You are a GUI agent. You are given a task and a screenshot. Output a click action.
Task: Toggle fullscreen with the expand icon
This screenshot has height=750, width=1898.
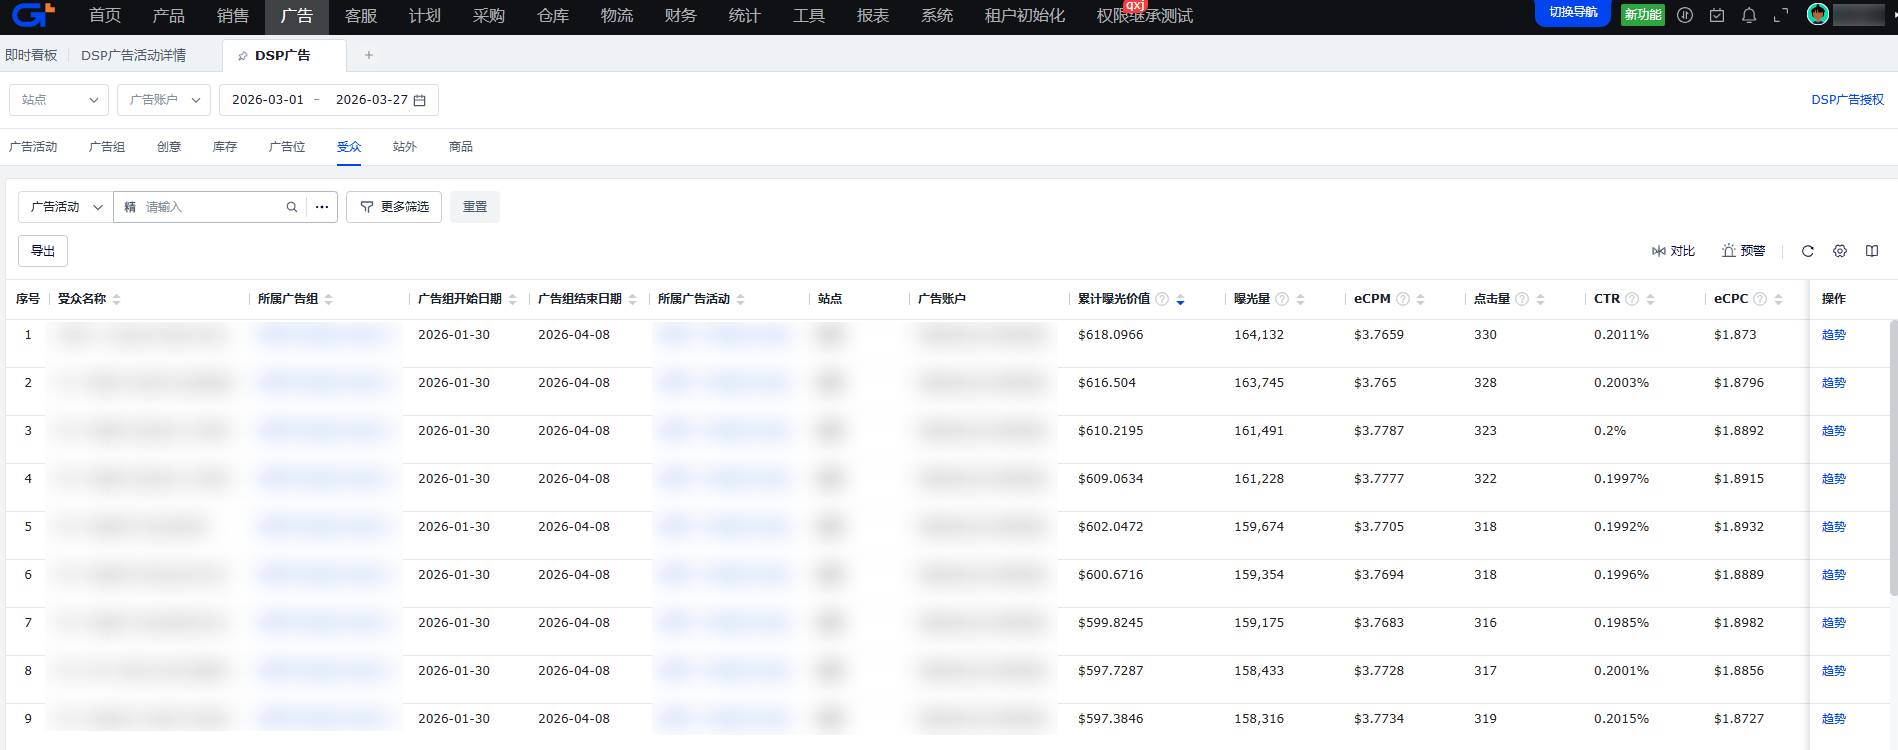click(x=1780, y=16)
